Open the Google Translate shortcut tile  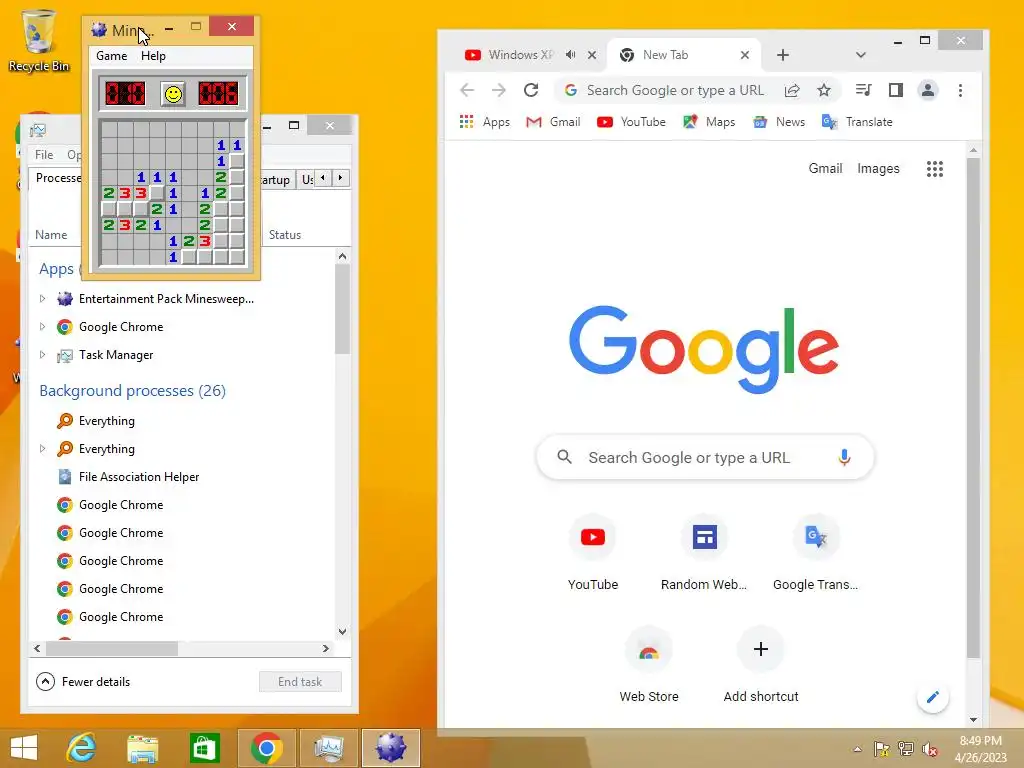click(x=816, y=554)
